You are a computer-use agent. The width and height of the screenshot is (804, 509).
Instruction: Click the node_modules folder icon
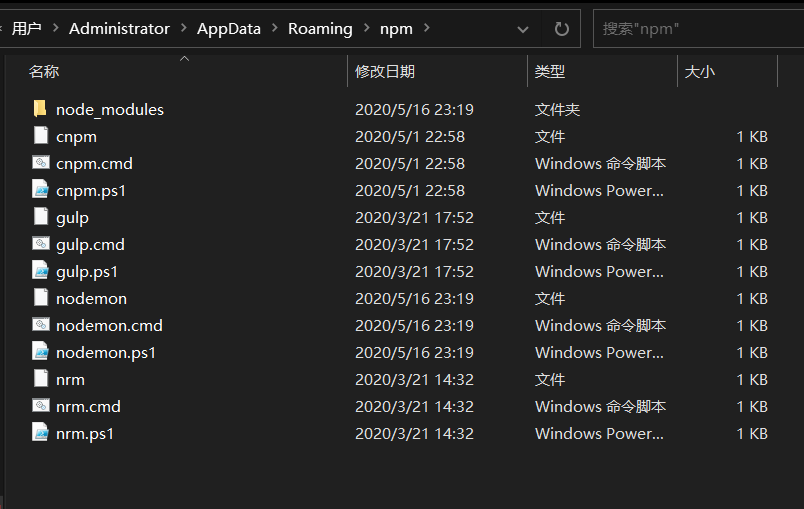pyautogui.click(x=40, y=109)
